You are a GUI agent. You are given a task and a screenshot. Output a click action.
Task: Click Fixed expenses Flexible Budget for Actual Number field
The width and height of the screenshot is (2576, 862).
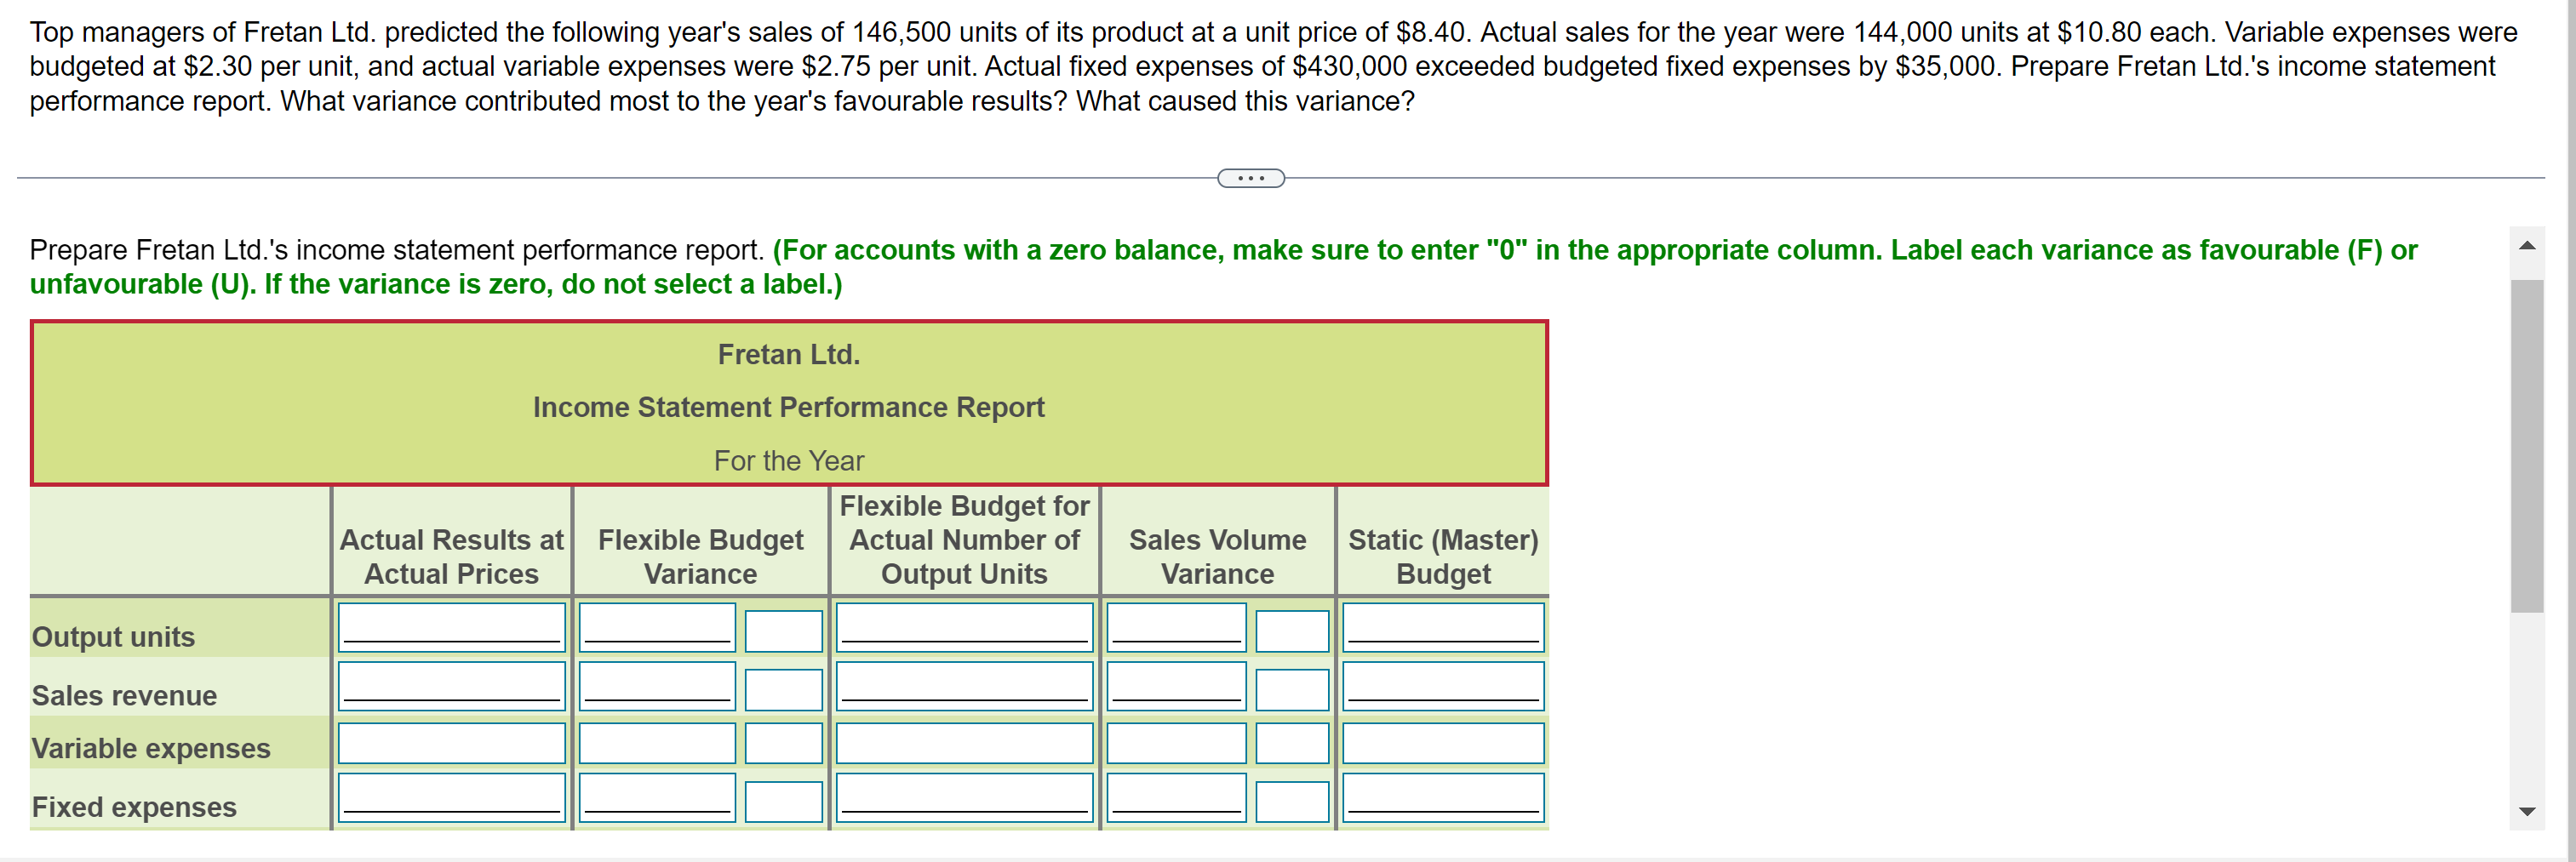pos(964,798)
